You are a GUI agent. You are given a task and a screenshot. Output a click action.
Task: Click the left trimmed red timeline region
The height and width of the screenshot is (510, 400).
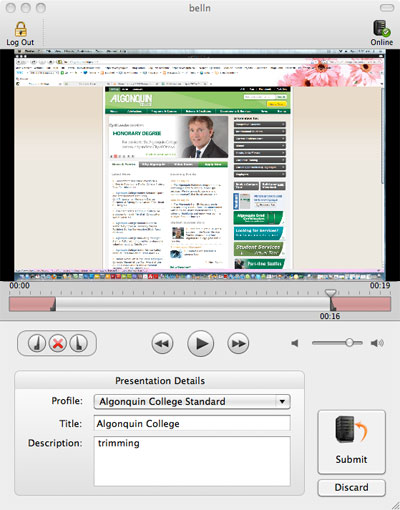tap(32, 304)
